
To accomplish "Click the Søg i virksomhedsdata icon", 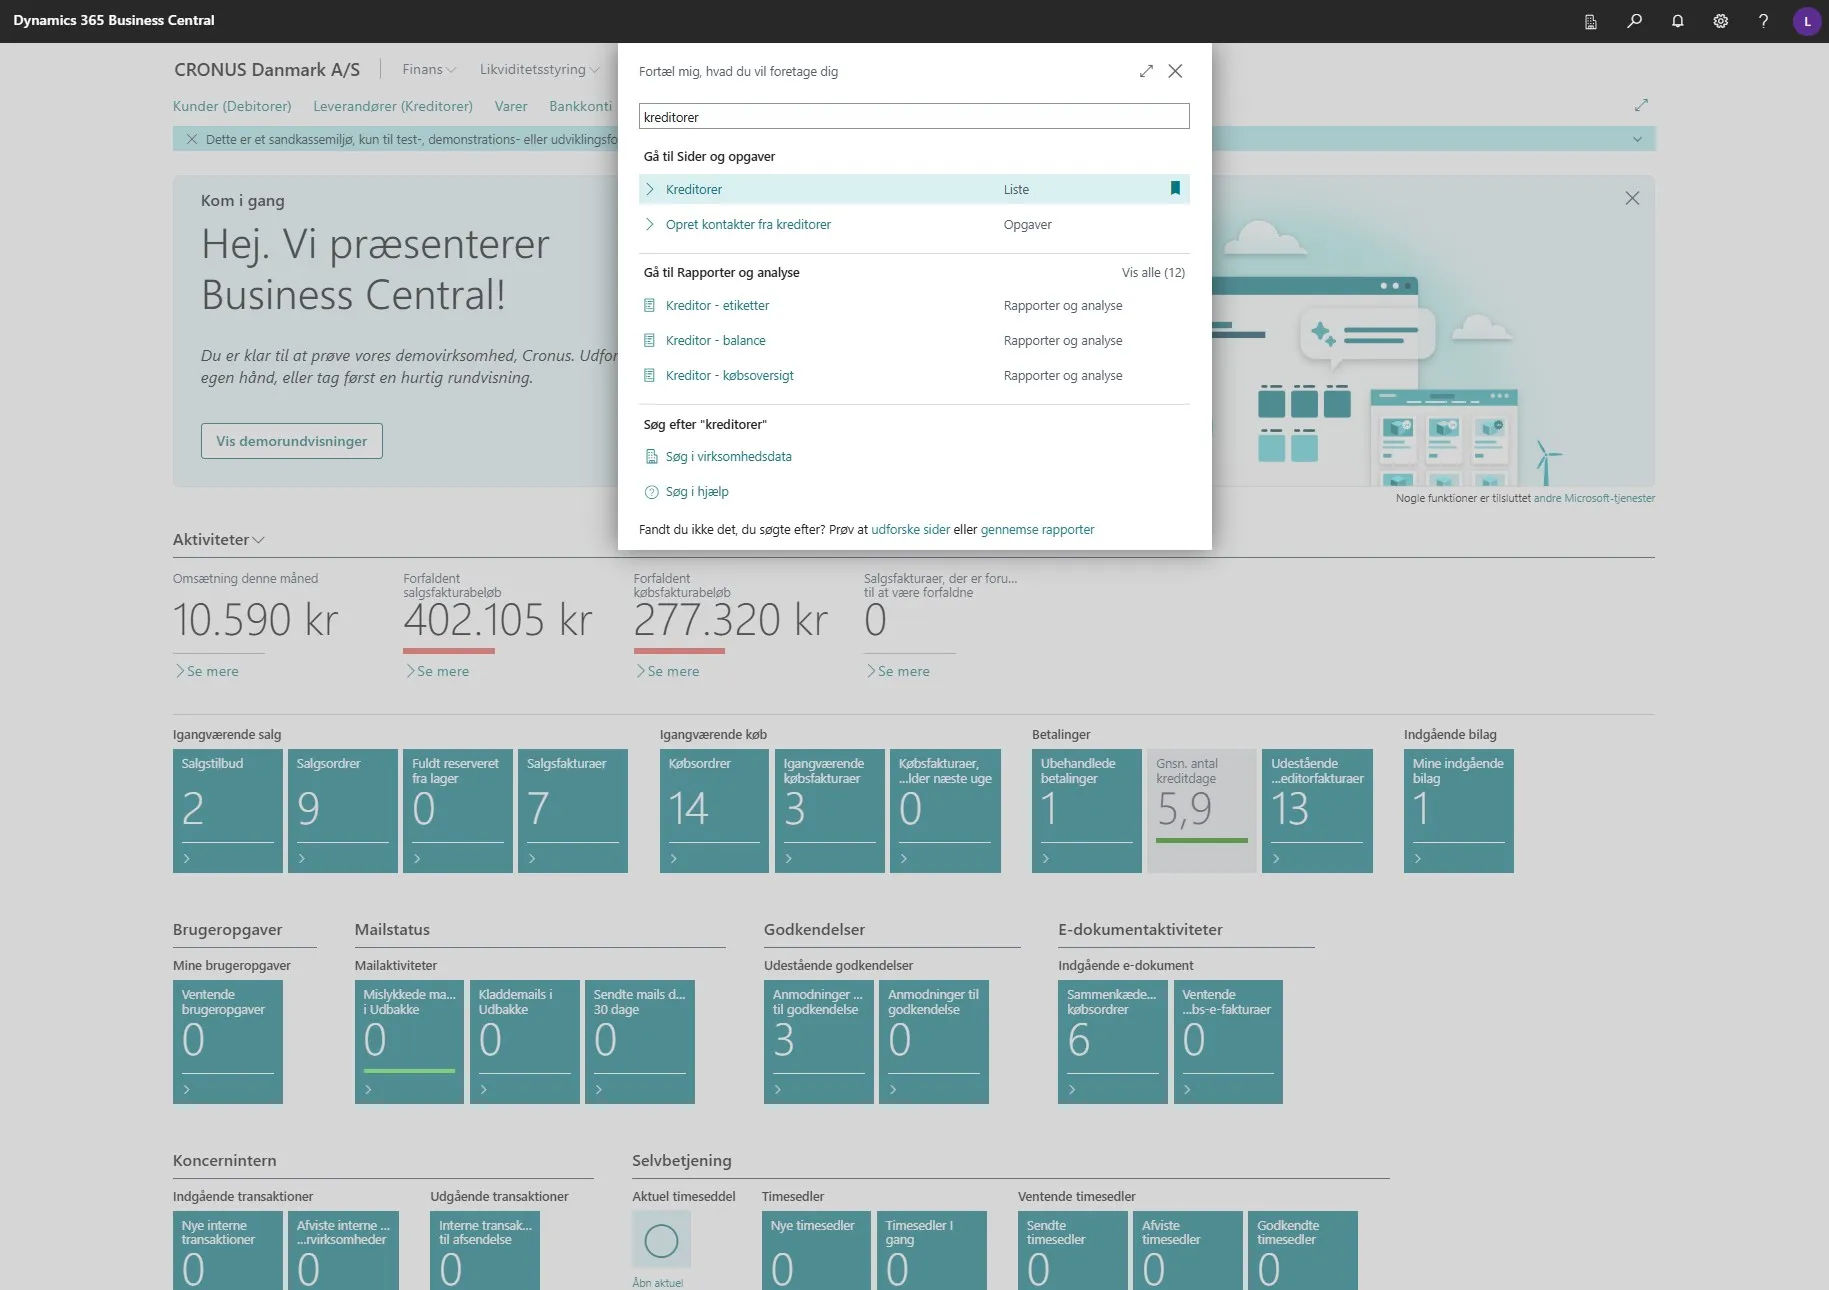I will pos(651,457).
